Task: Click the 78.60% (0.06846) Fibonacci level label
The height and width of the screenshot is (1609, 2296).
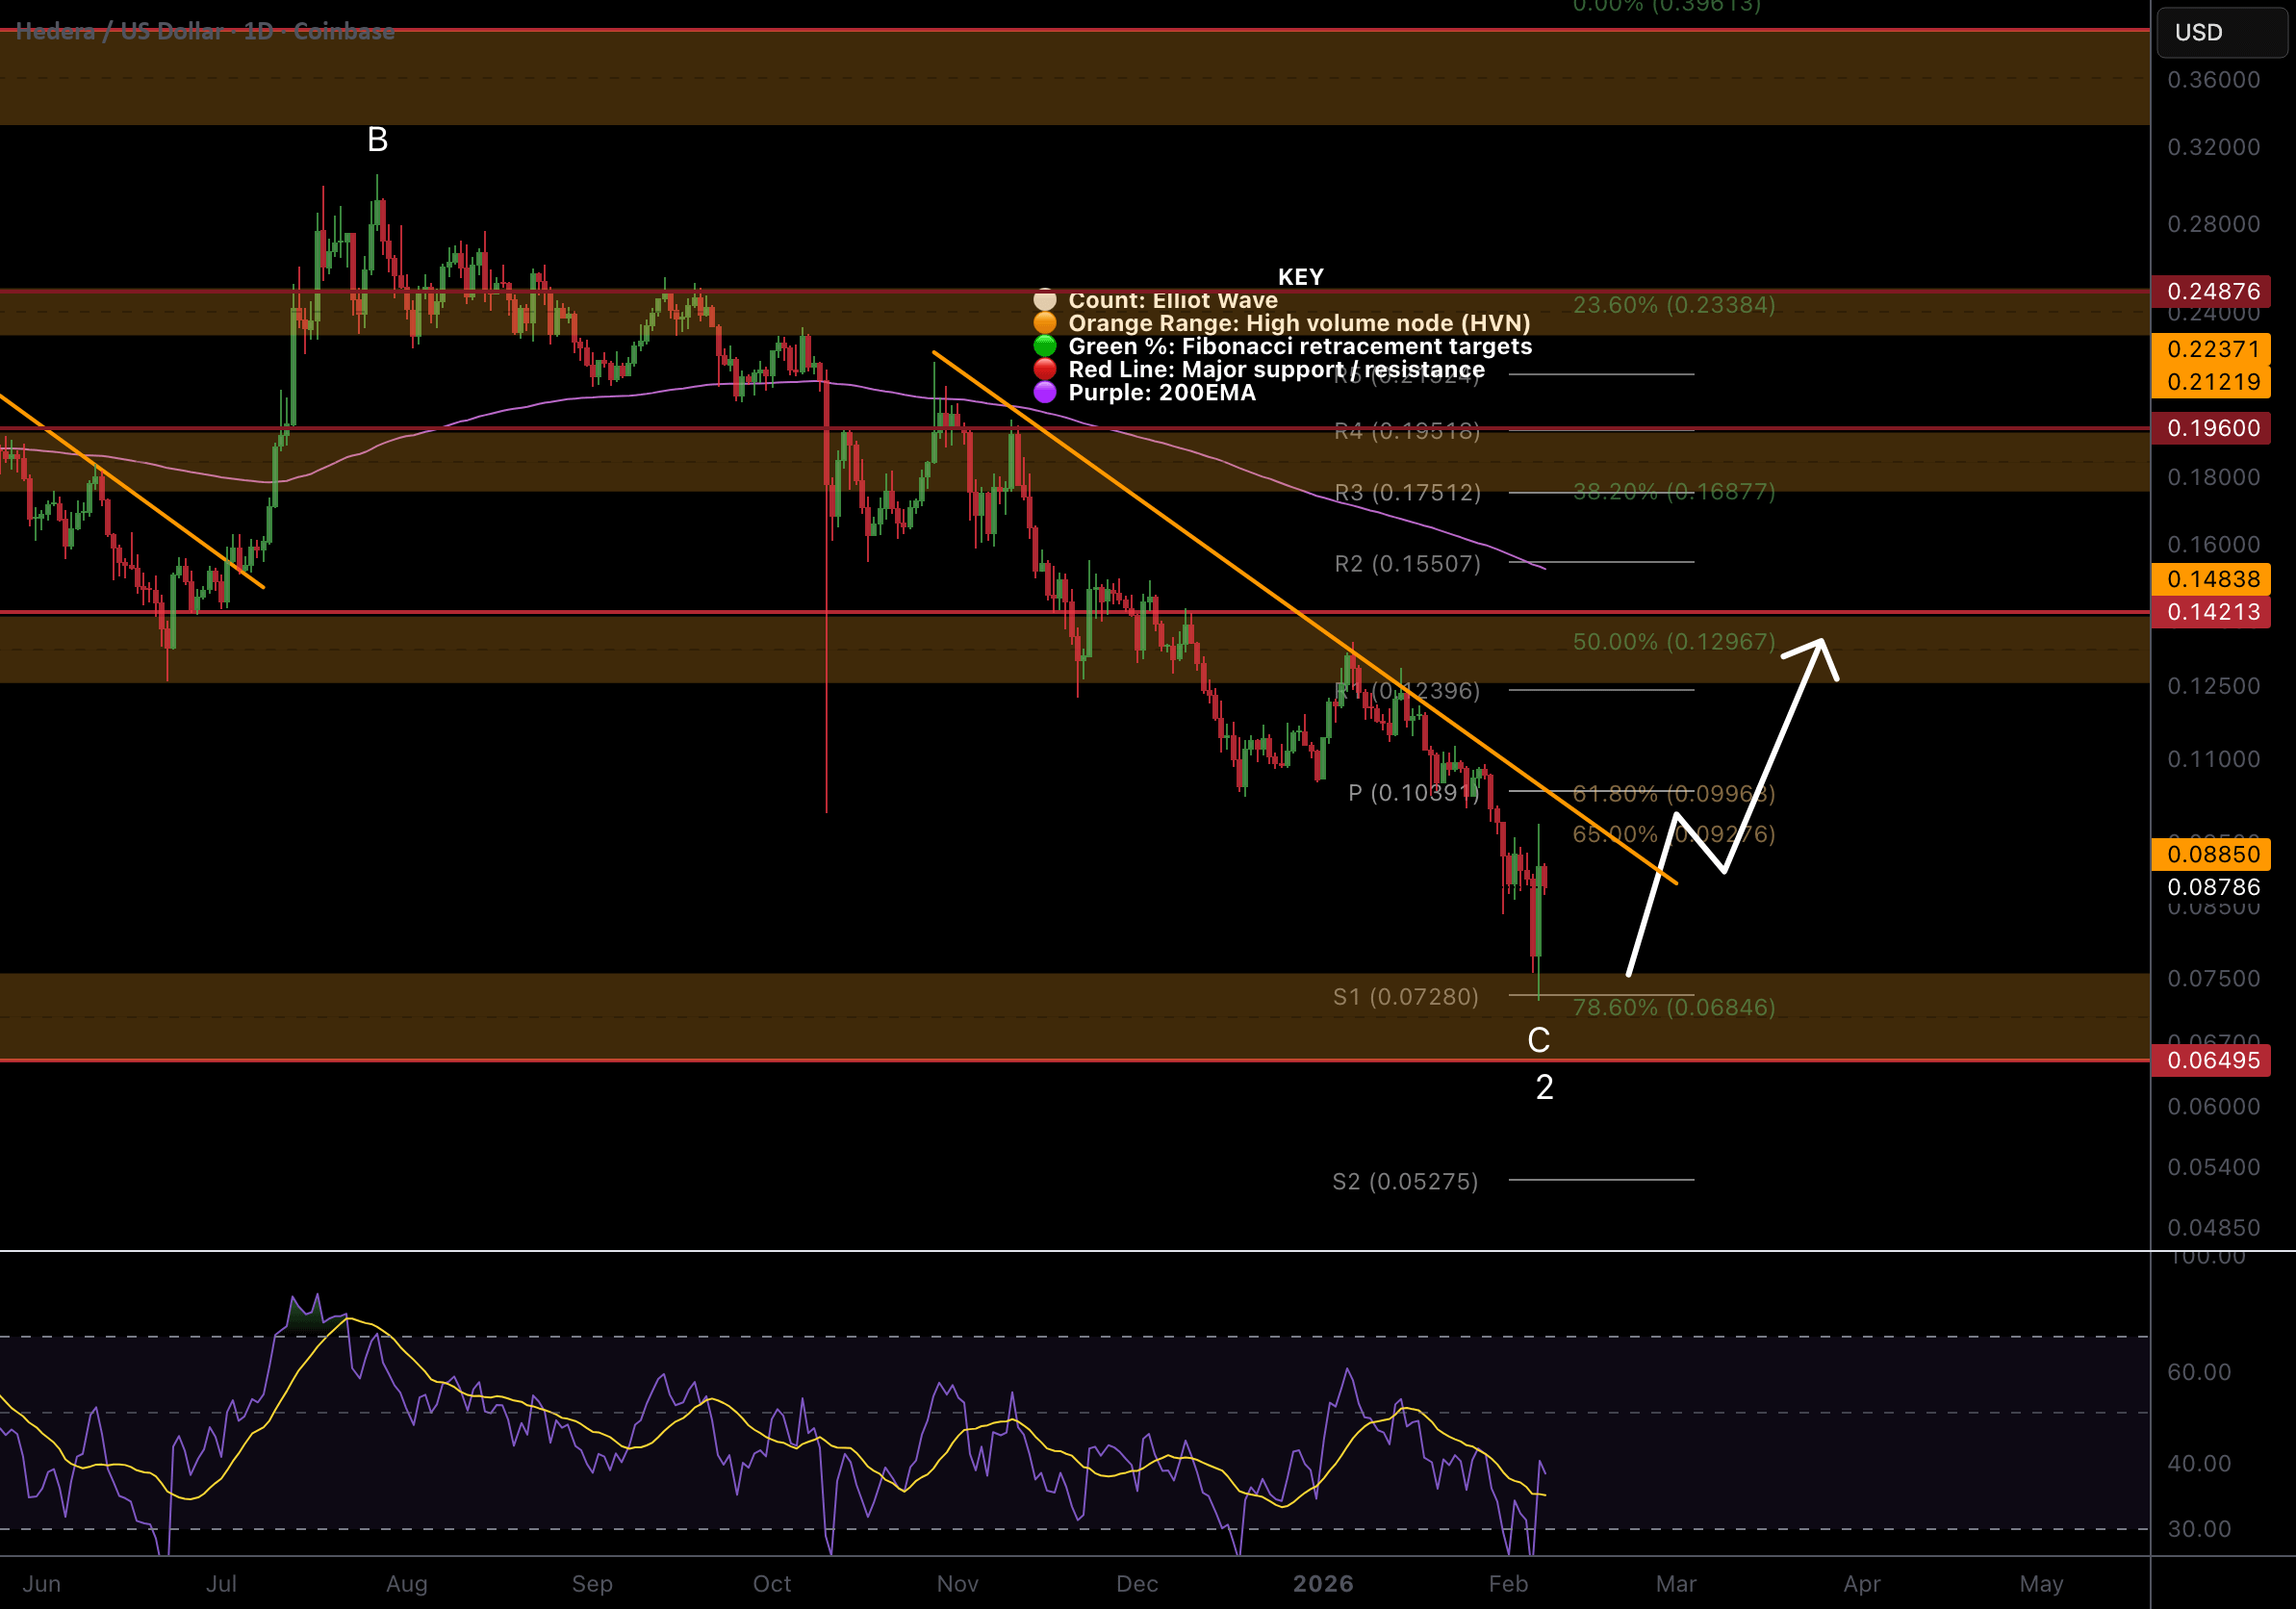Action: pyautogui.click(x=1673, y=1007)
